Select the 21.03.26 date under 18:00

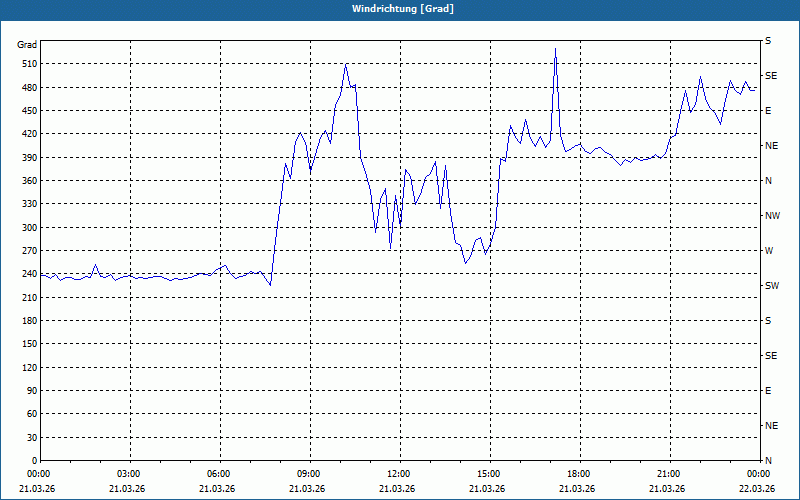(577, 489)
